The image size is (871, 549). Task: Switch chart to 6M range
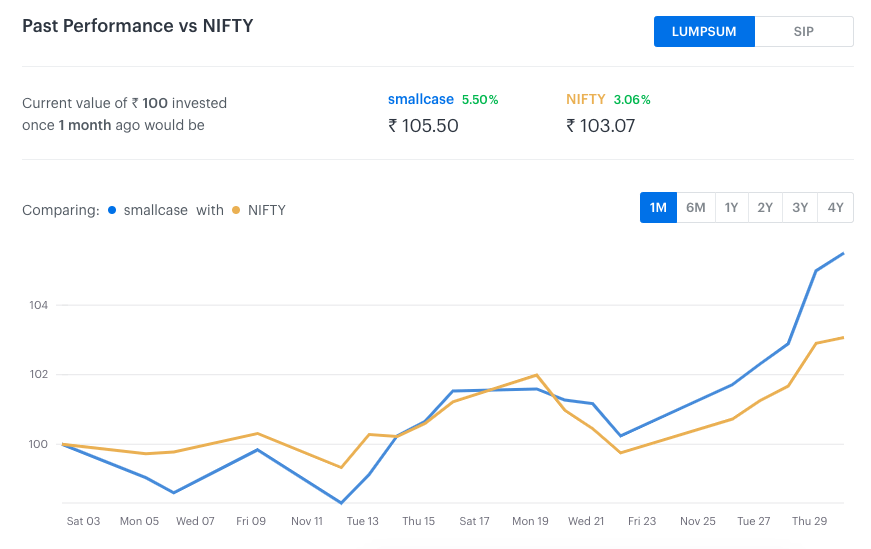pyautogui.click(x=695, y=208)
